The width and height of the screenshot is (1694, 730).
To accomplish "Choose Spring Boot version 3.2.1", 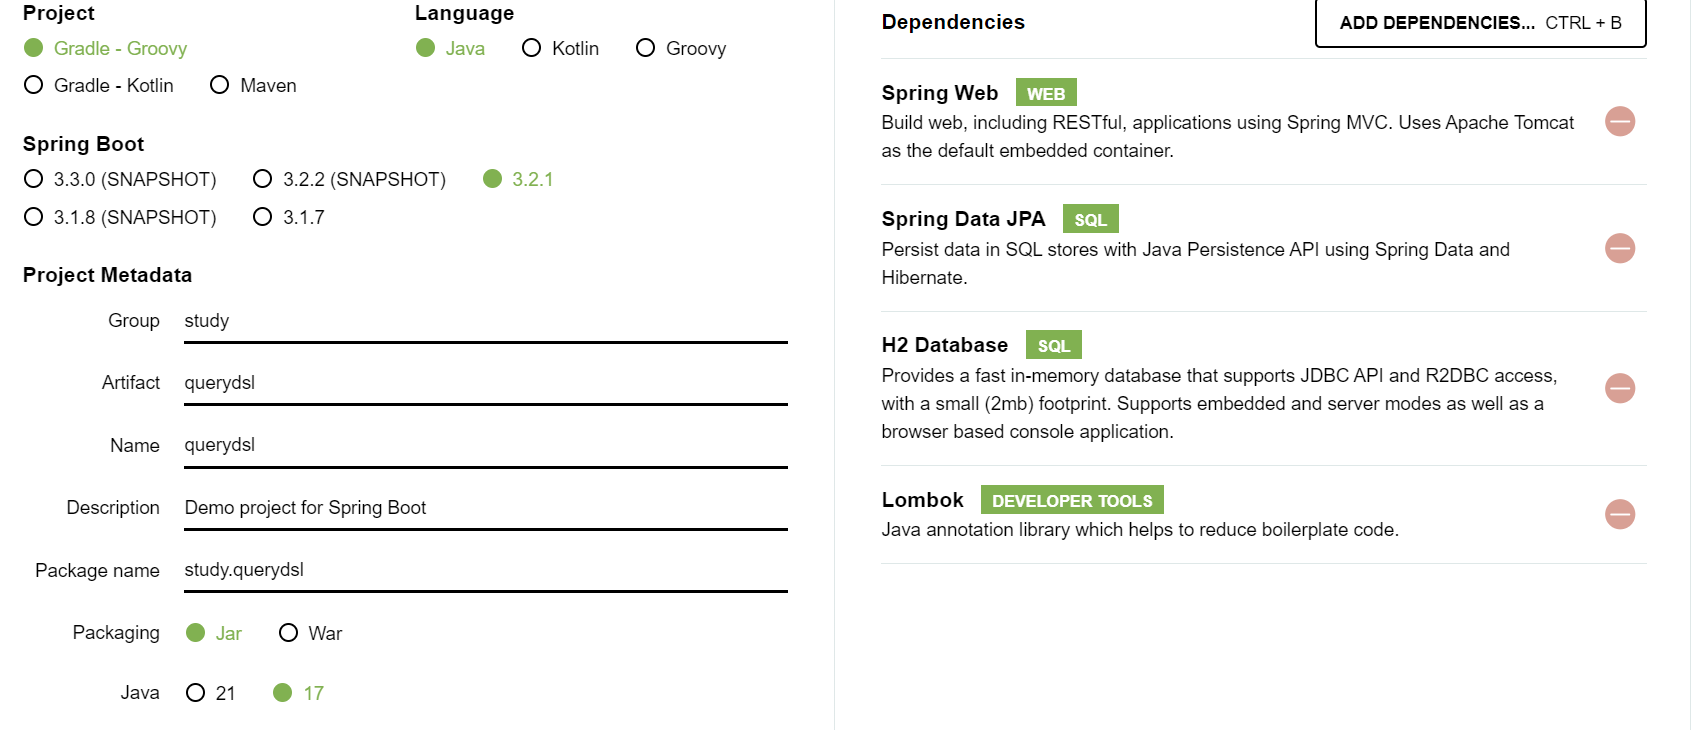I will coord(518,179).
